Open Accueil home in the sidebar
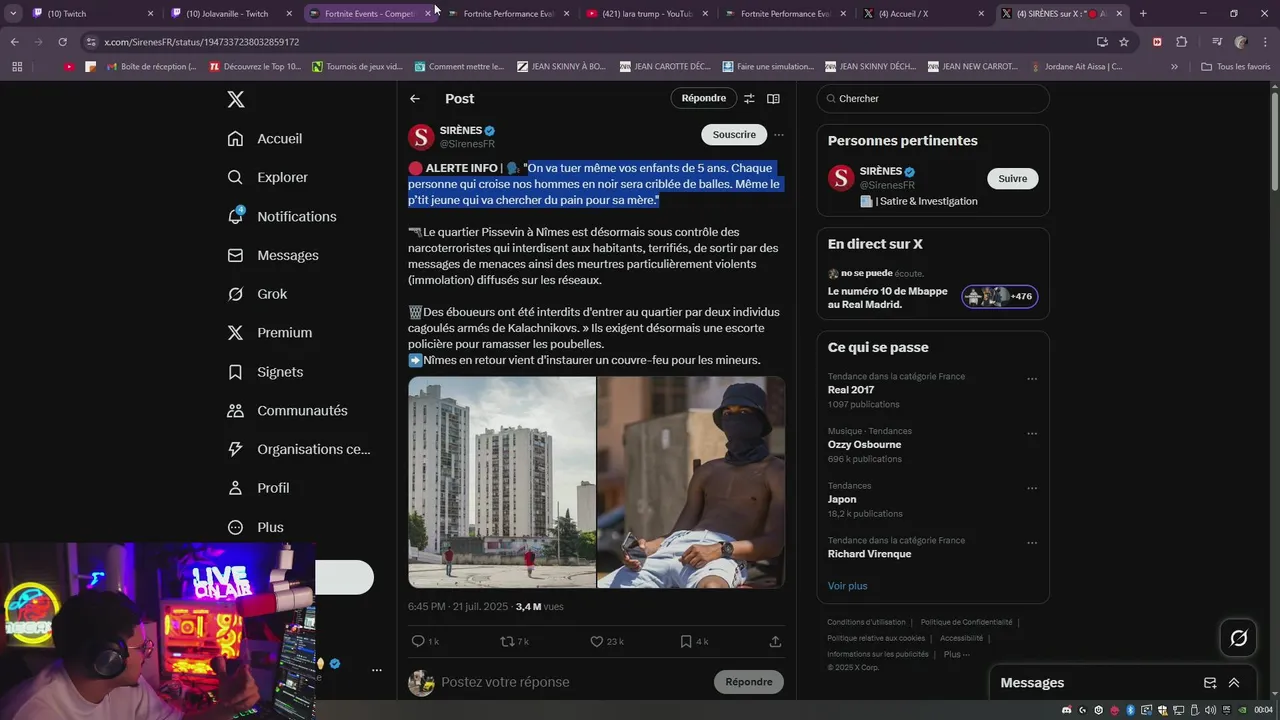Viewport: 1280px width, 720px height. (x=265, y=139)
